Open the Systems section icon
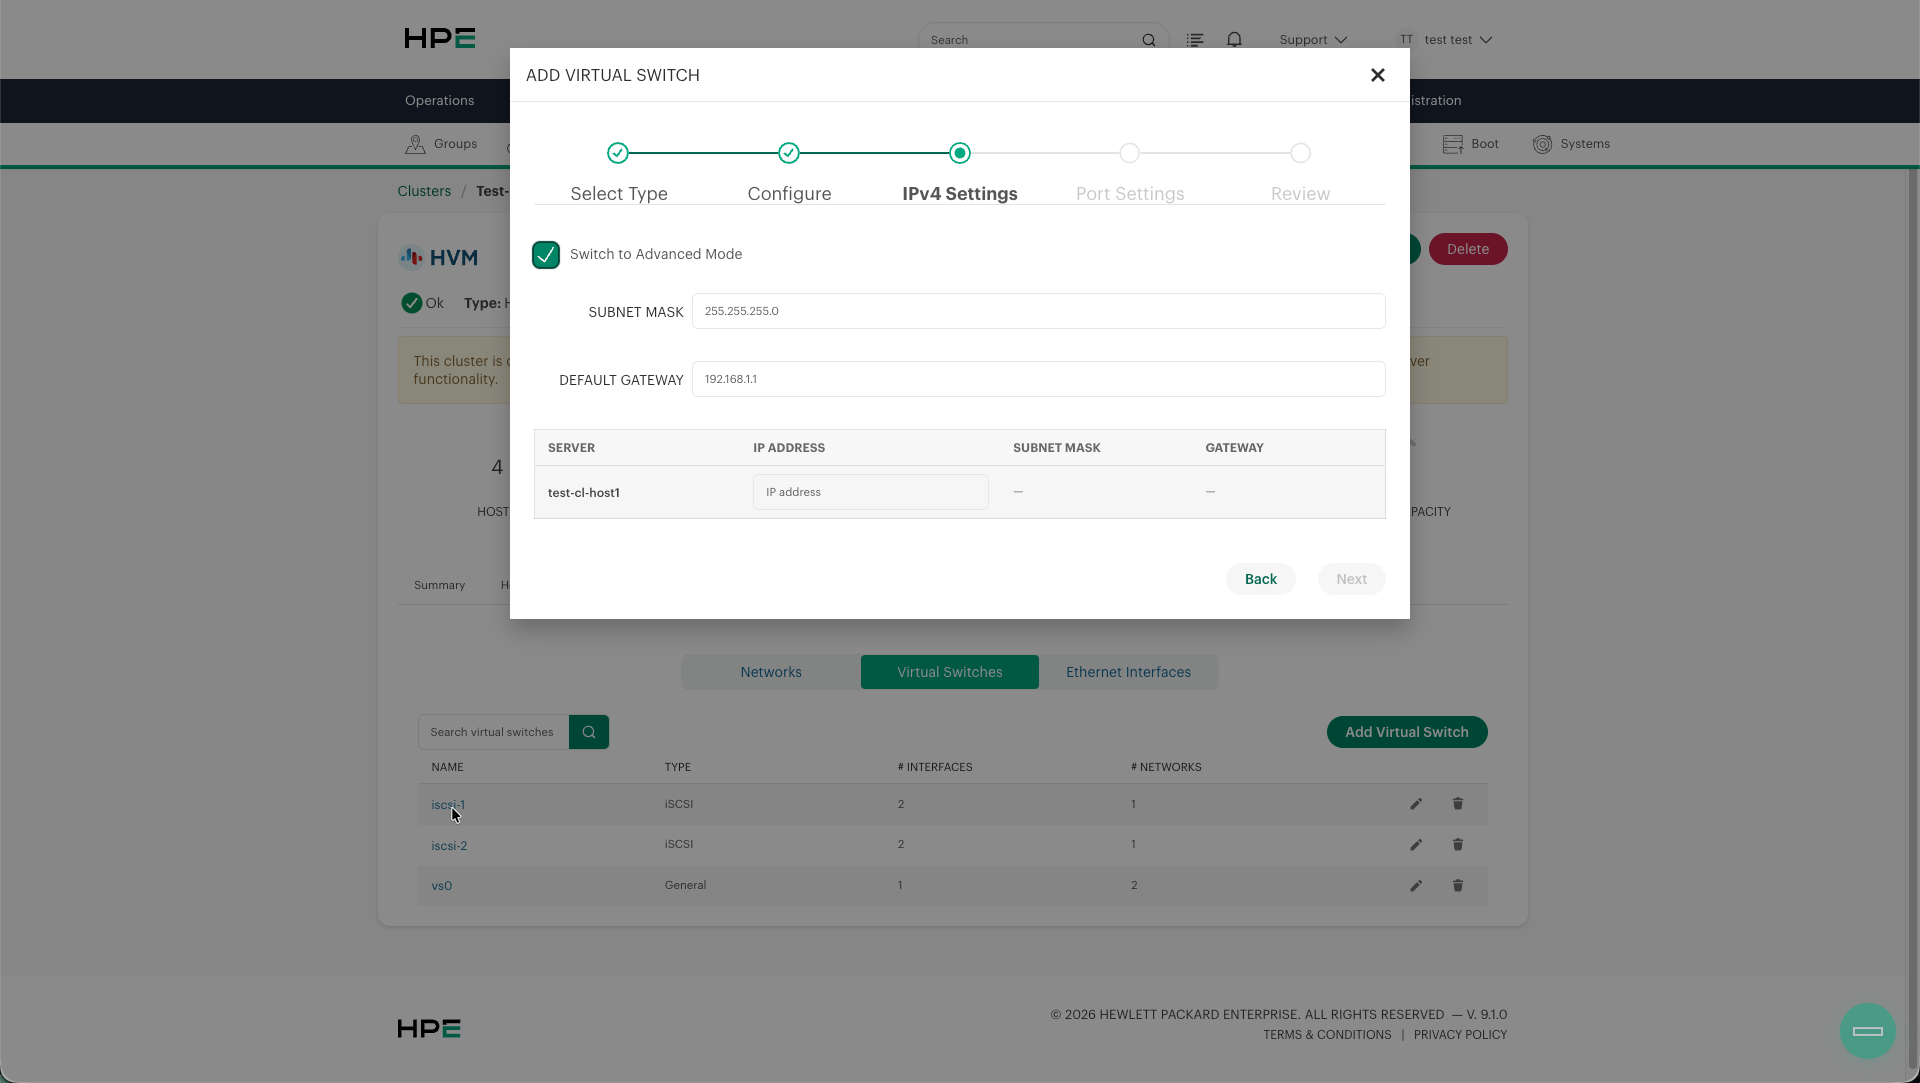 (1542, 144)
